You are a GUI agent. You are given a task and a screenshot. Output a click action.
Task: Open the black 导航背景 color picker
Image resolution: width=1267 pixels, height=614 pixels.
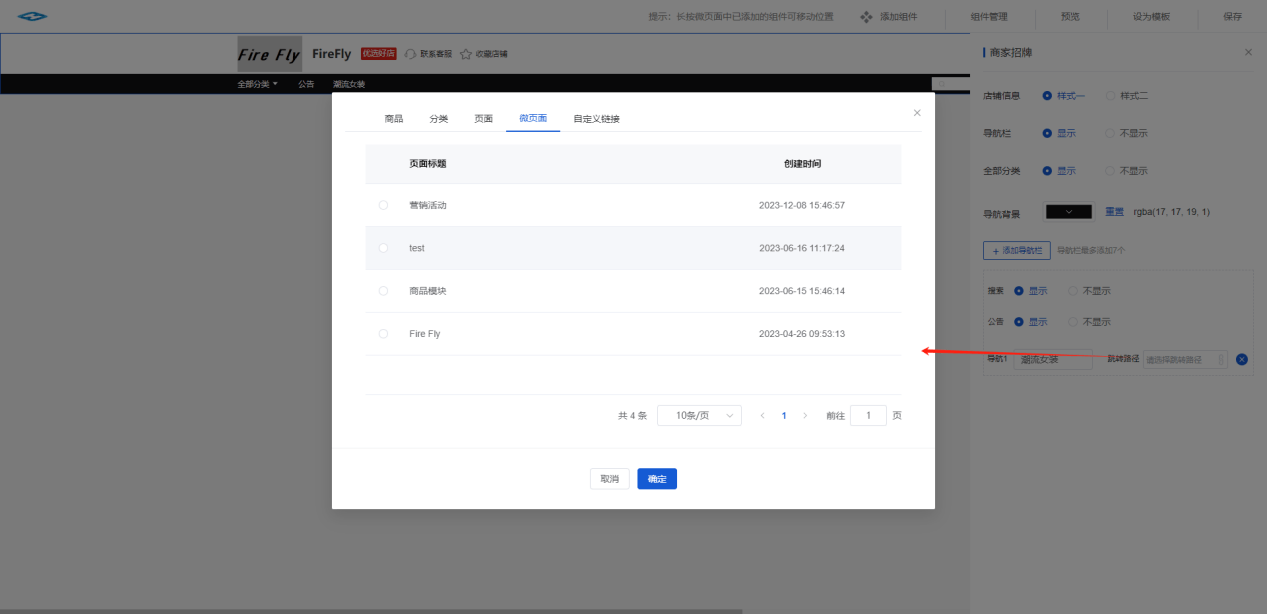tap(1070, 212)
